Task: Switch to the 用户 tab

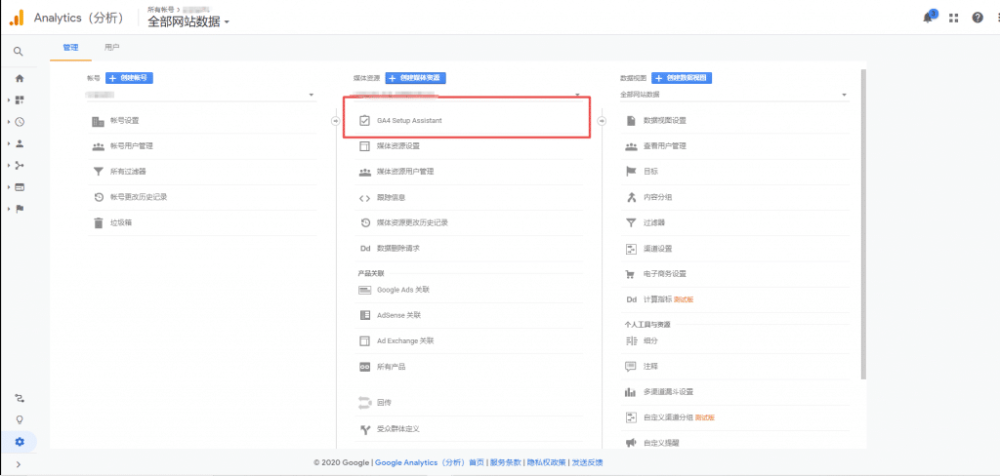Action: click(111, 47)
